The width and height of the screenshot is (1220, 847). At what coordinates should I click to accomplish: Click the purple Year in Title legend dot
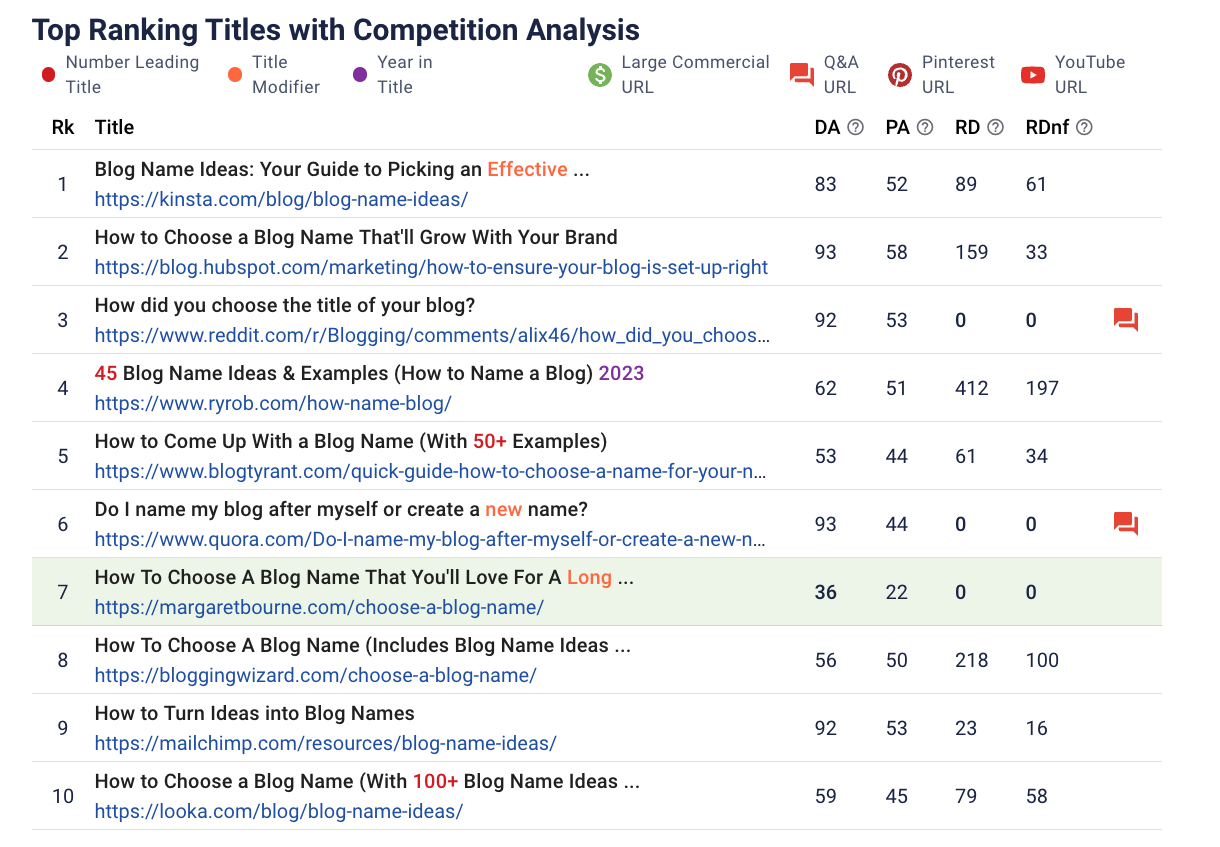tap(362, 74)
